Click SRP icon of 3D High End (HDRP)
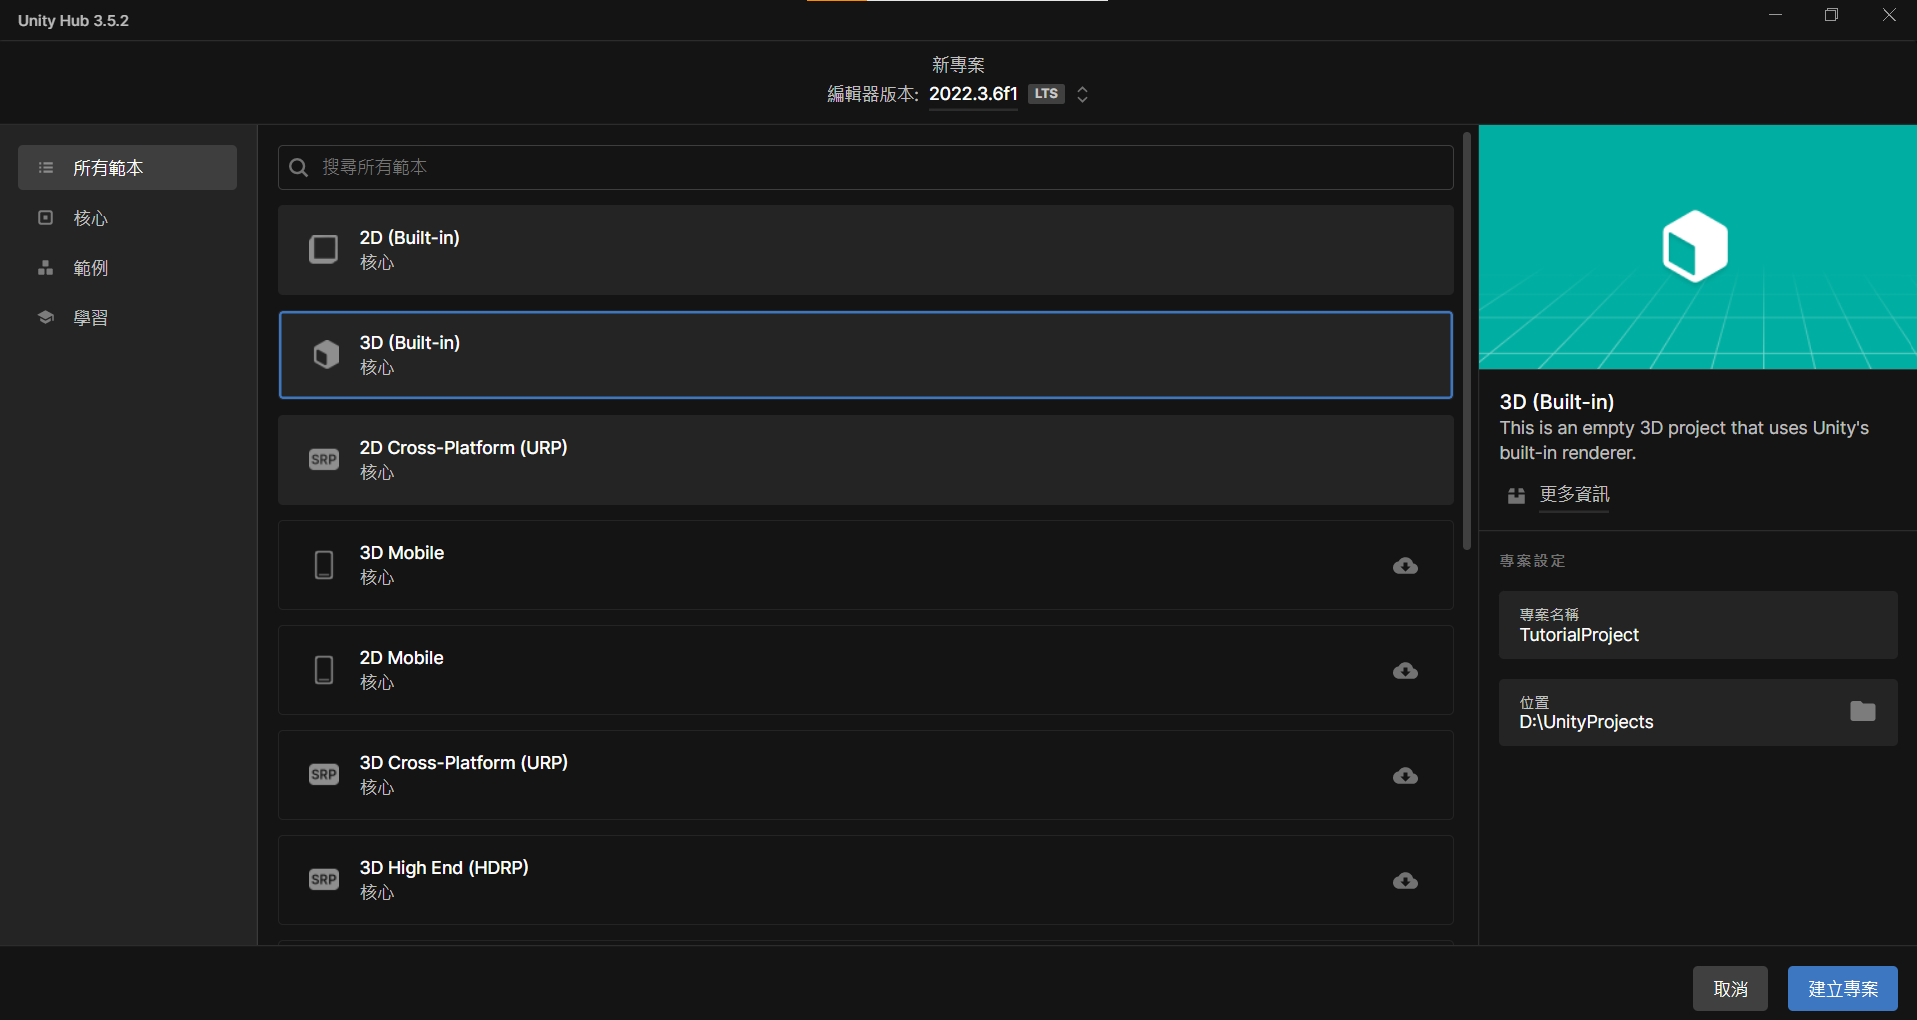 (x=324, y=880)
